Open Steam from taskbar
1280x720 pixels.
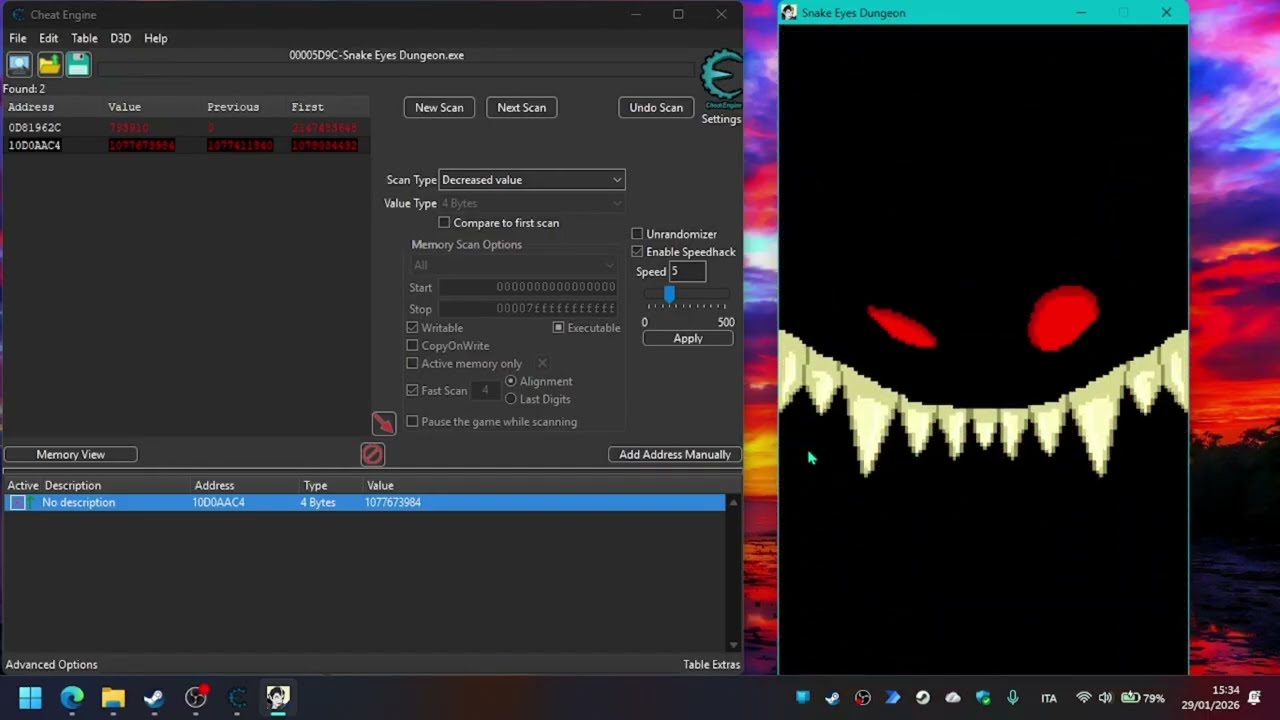[154, 697]
